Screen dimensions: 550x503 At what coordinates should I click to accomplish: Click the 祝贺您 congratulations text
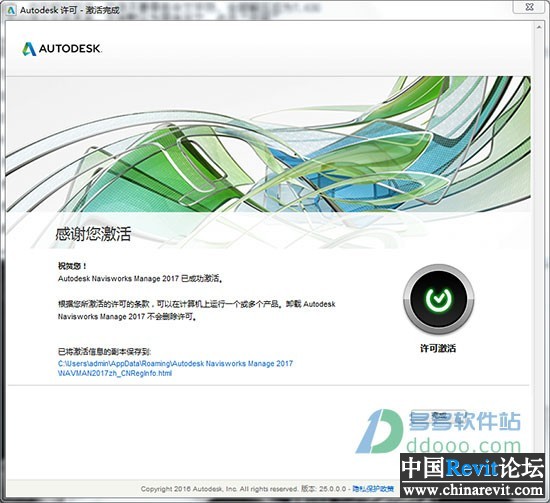[72, 266]
